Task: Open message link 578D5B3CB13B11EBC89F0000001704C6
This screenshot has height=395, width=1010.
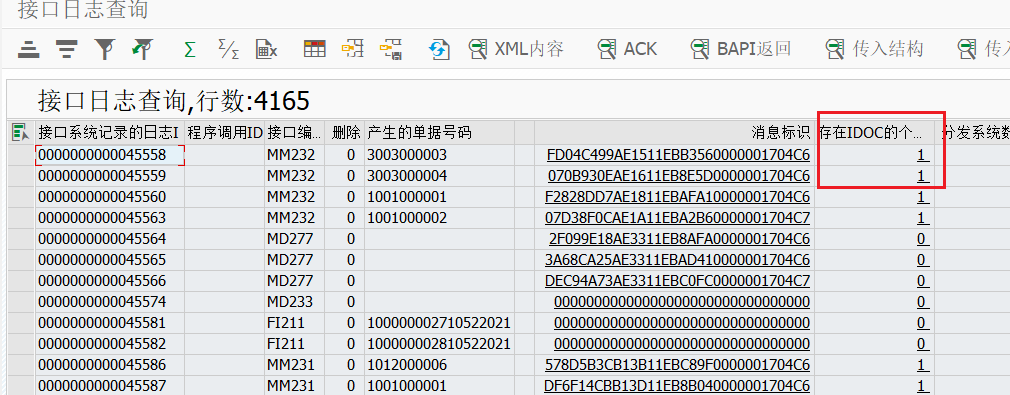Action: (677, 365)
